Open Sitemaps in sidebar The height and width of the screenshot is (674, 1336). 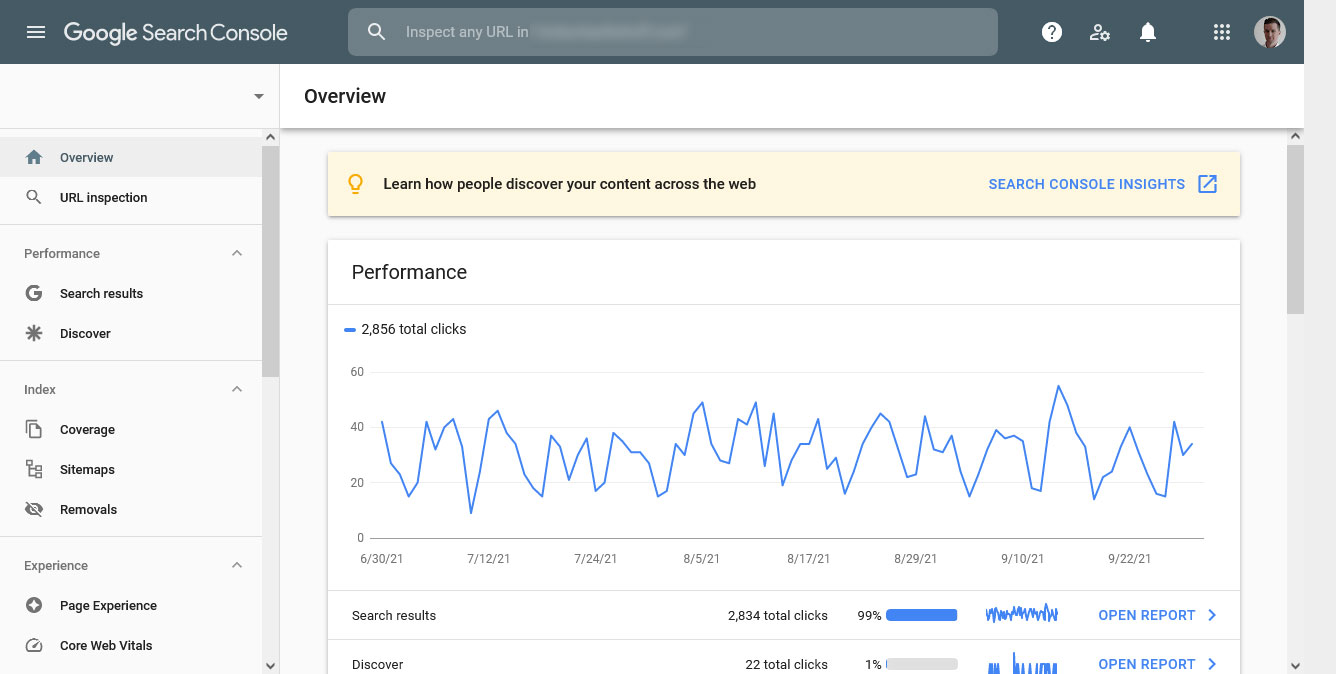131,469
